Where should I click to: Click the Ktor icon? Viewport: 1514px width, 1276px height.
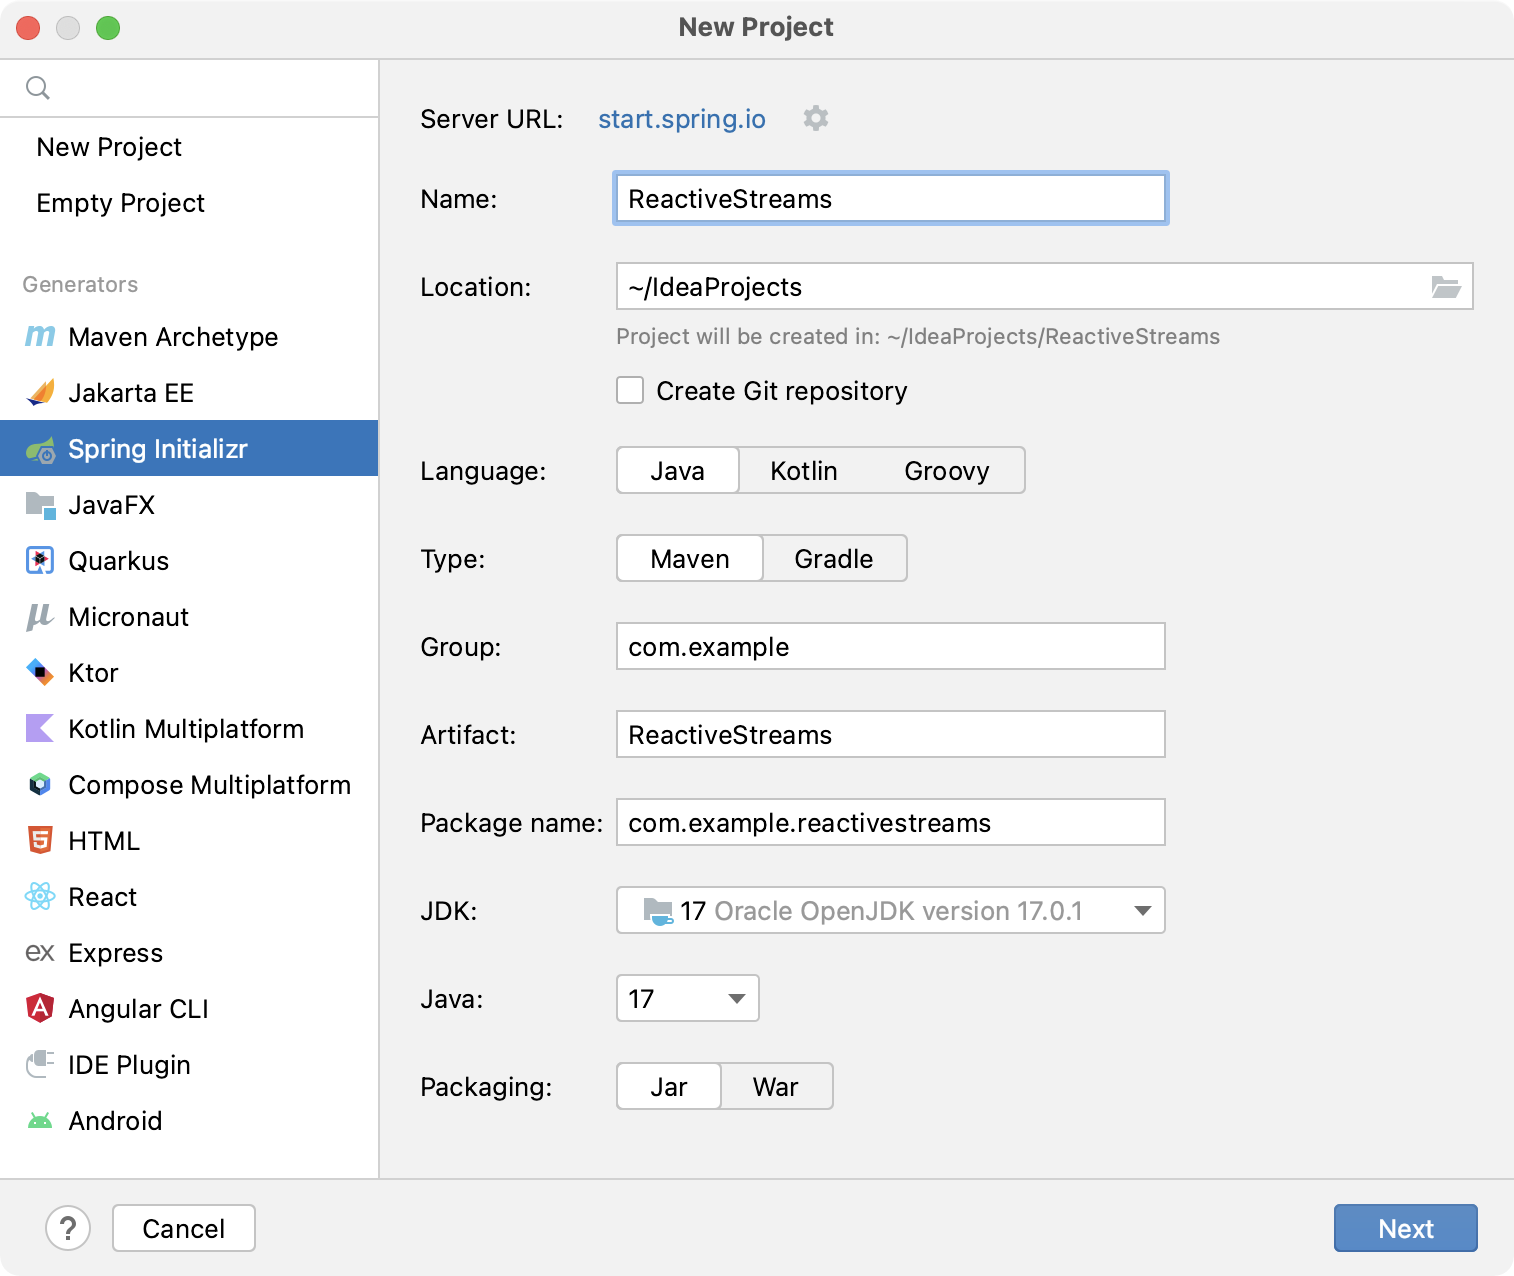(40, 672)
